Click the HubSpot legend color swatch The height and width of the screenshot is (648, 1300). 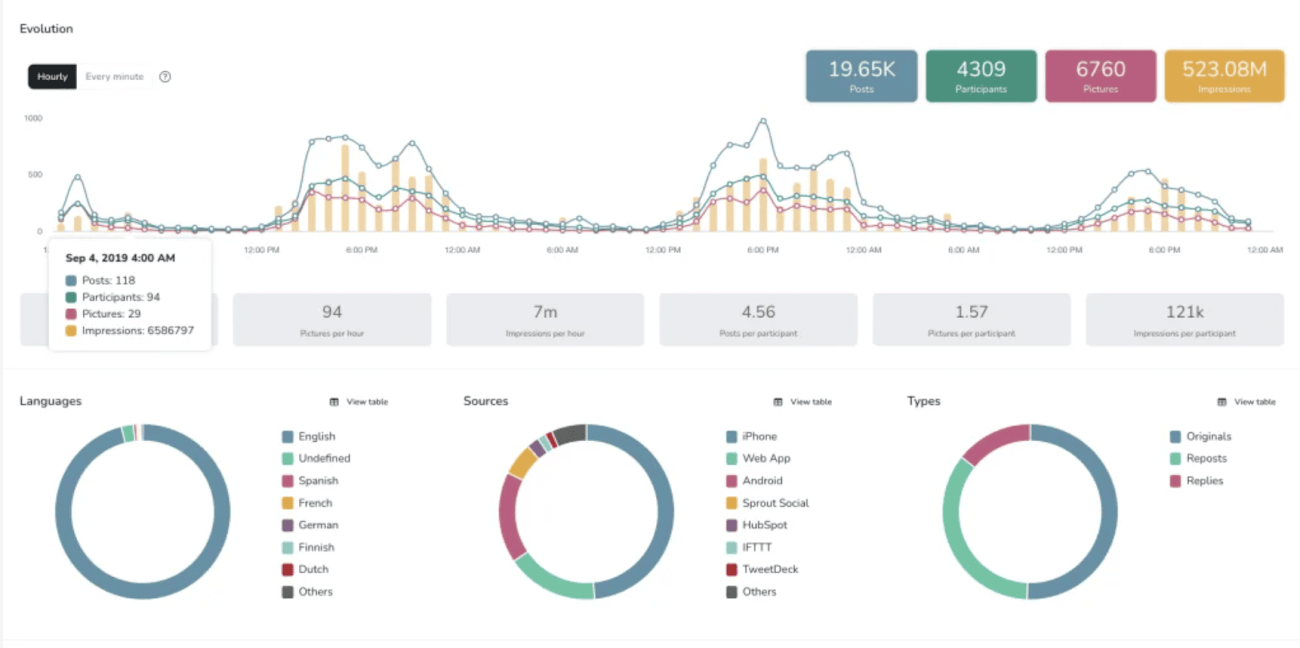(x=732, y=525)
